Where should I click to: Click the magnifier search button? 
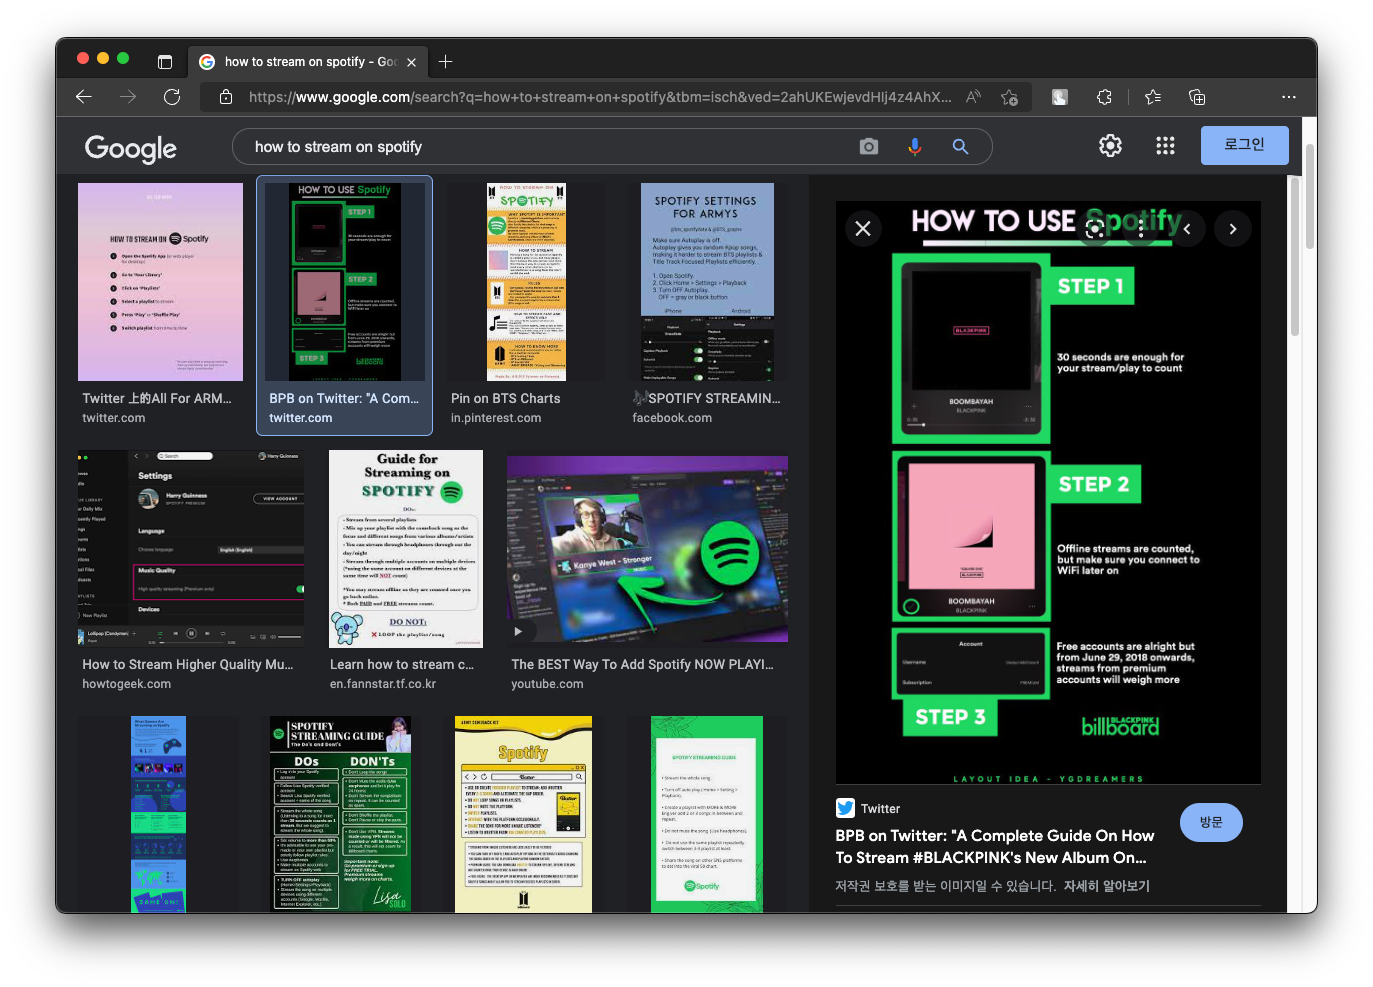pos(960,147)
